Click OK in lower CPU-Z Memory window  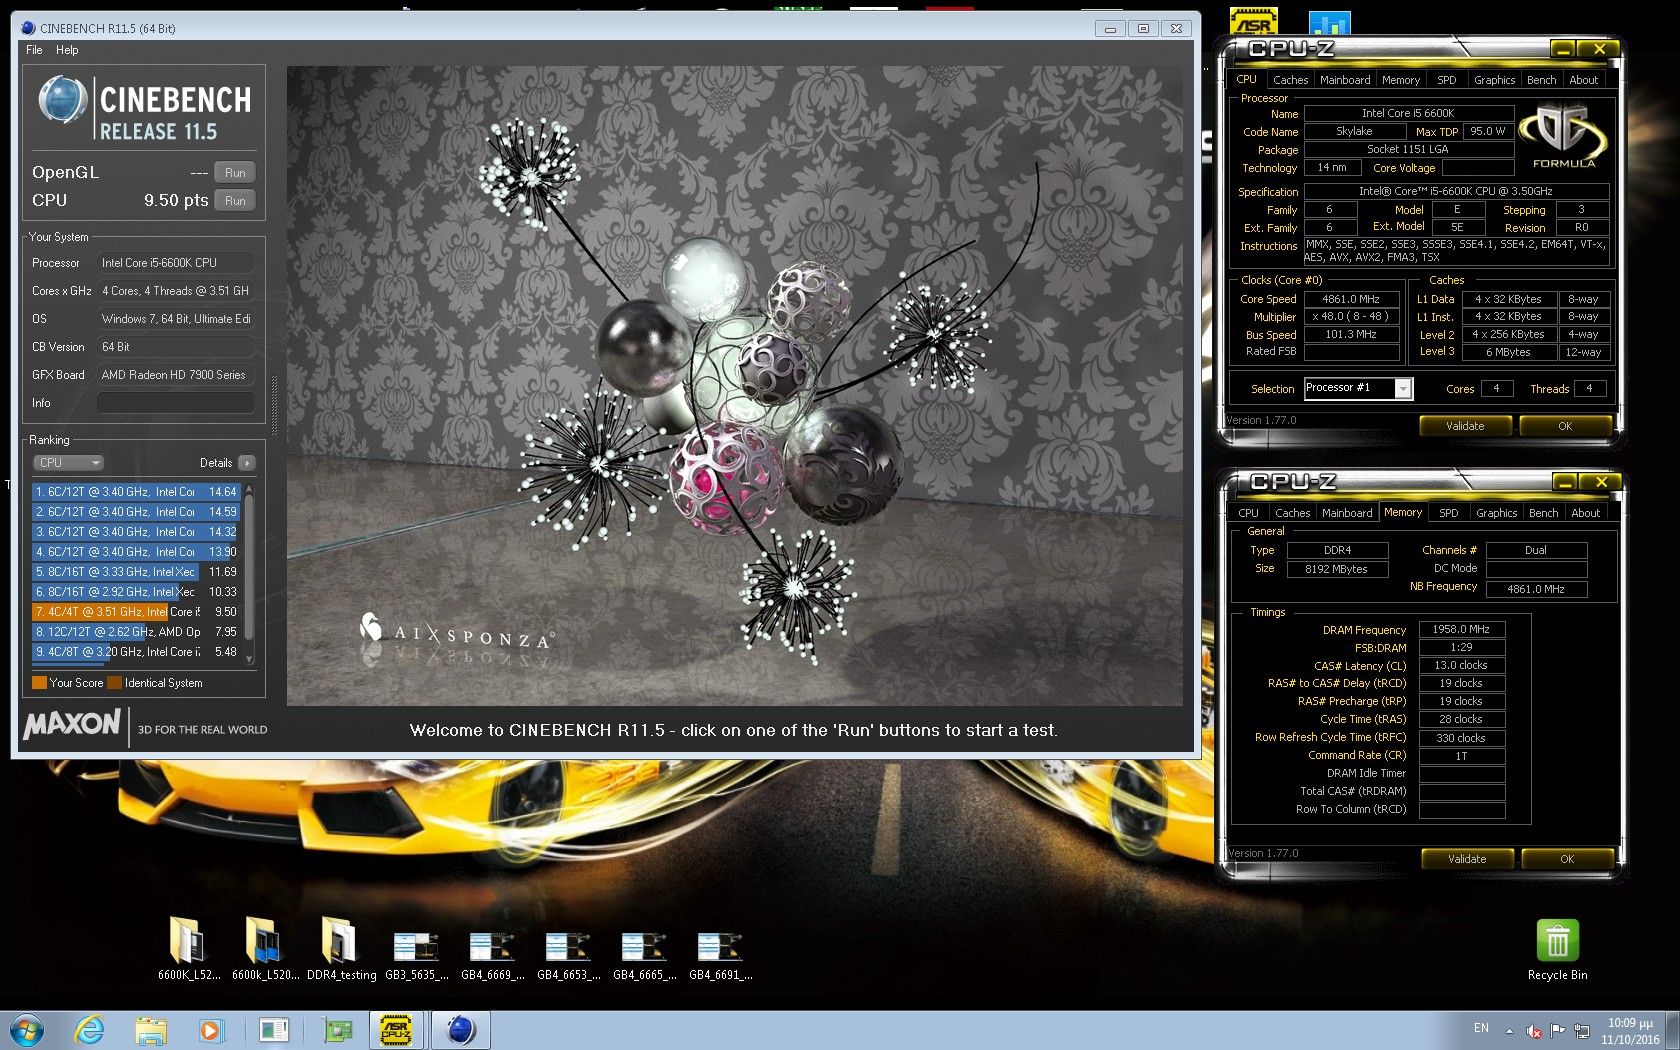click(1567, 859)
